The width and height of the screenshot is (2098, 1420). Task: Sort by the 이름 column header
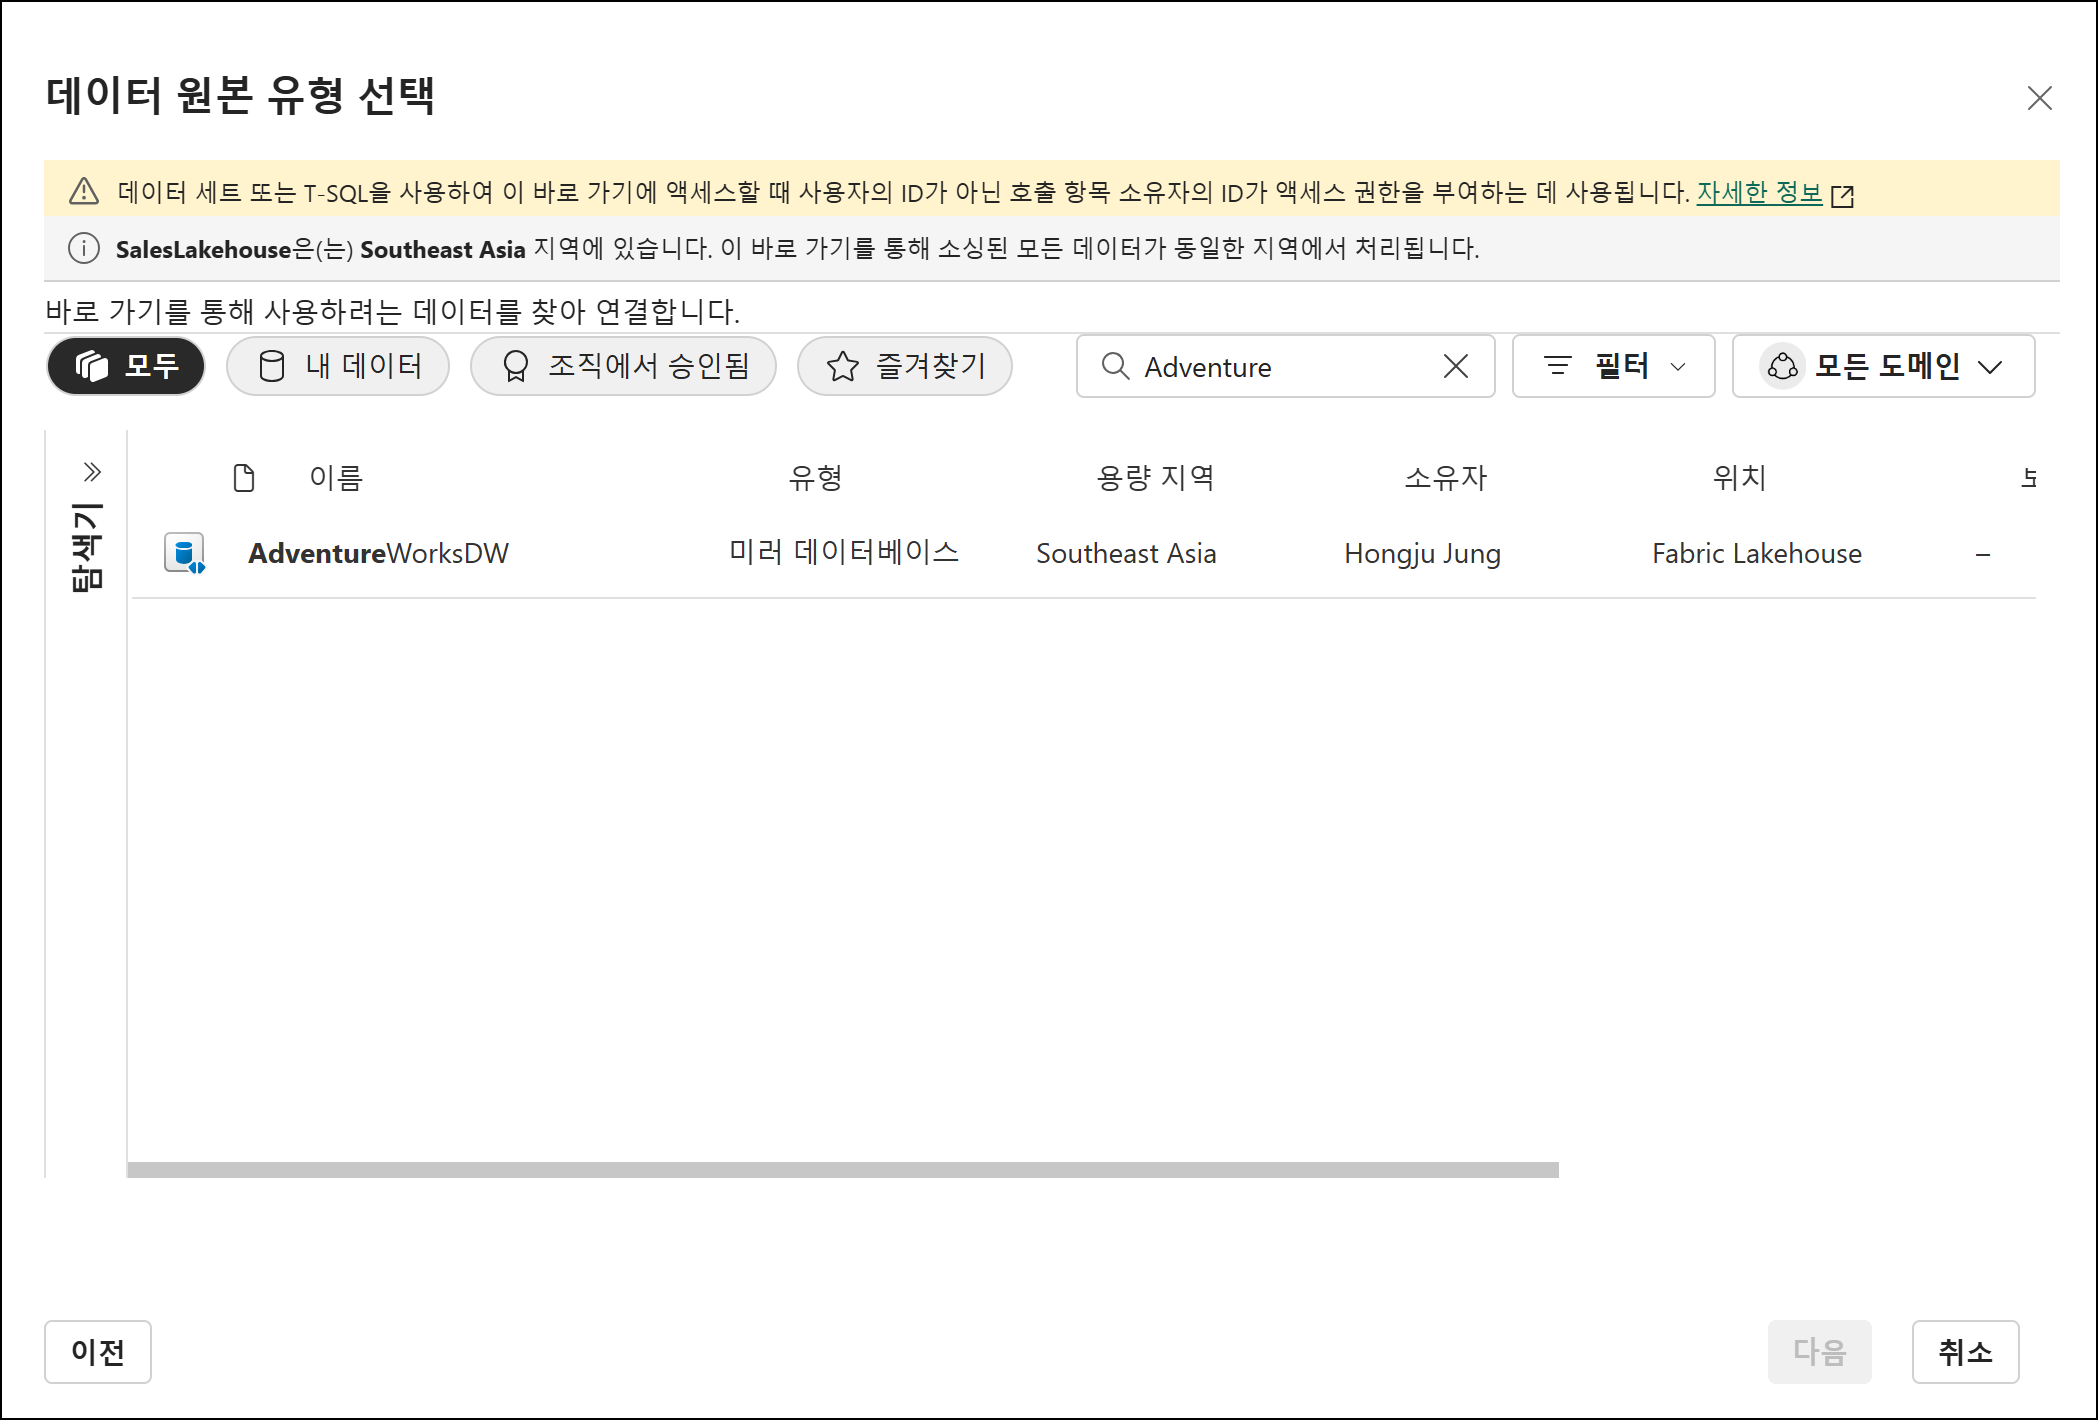(336, 478)
